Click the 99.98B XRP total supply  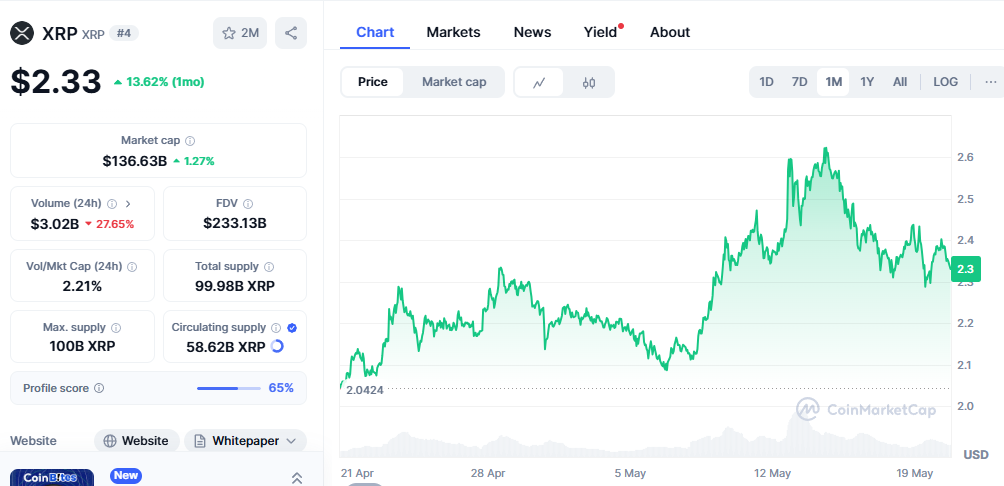pyautogui.click(x=235, y=286)
